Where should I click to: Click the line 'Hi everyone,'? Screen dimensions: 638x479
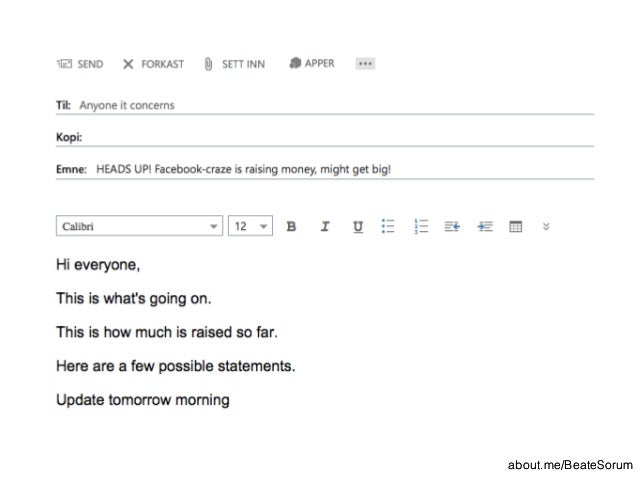(98, 265)
